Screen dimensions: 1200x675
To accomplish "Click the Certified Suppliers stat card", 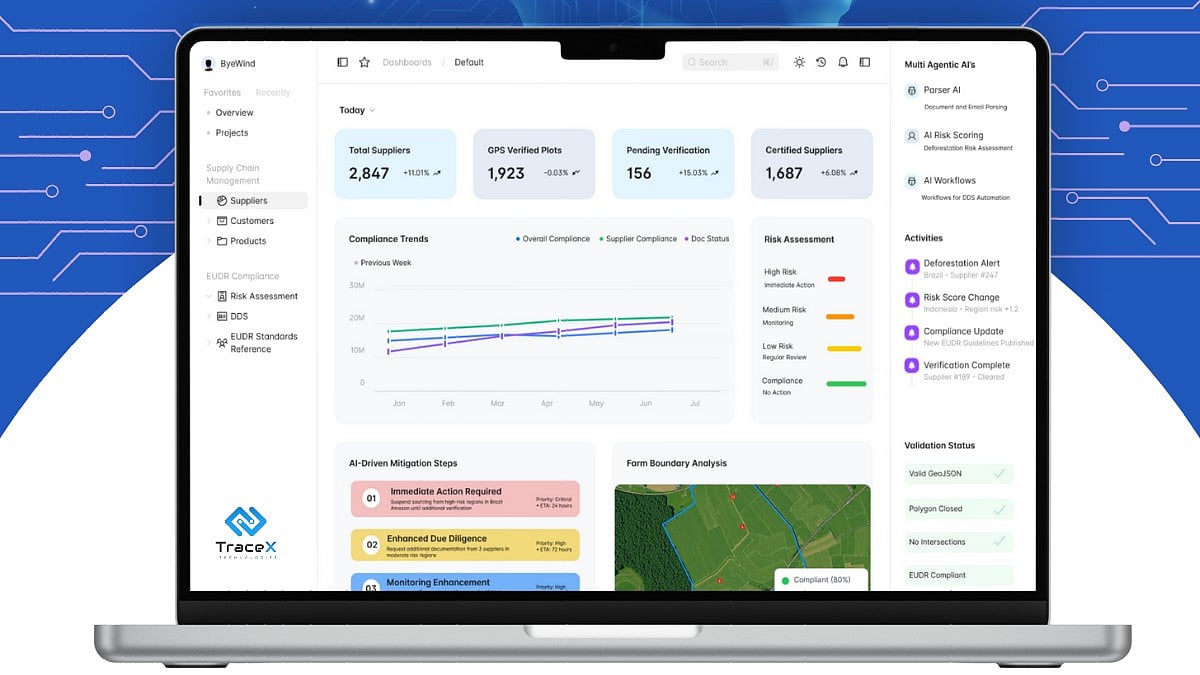I will 812,164.
